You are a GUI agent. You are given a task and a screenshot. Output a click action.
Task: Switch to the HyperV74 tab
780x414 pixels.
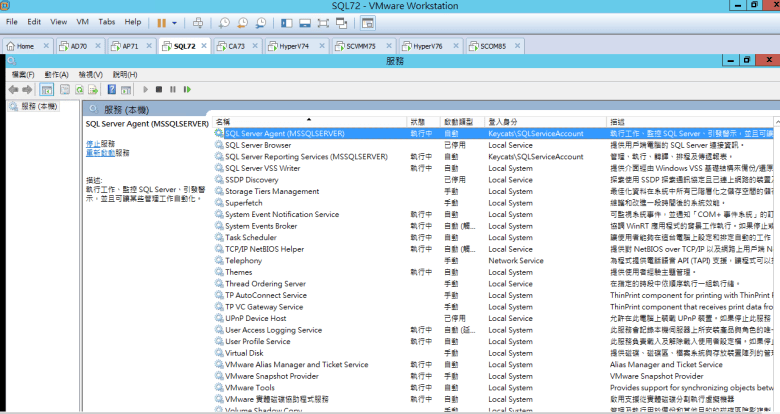click(292, 46)
